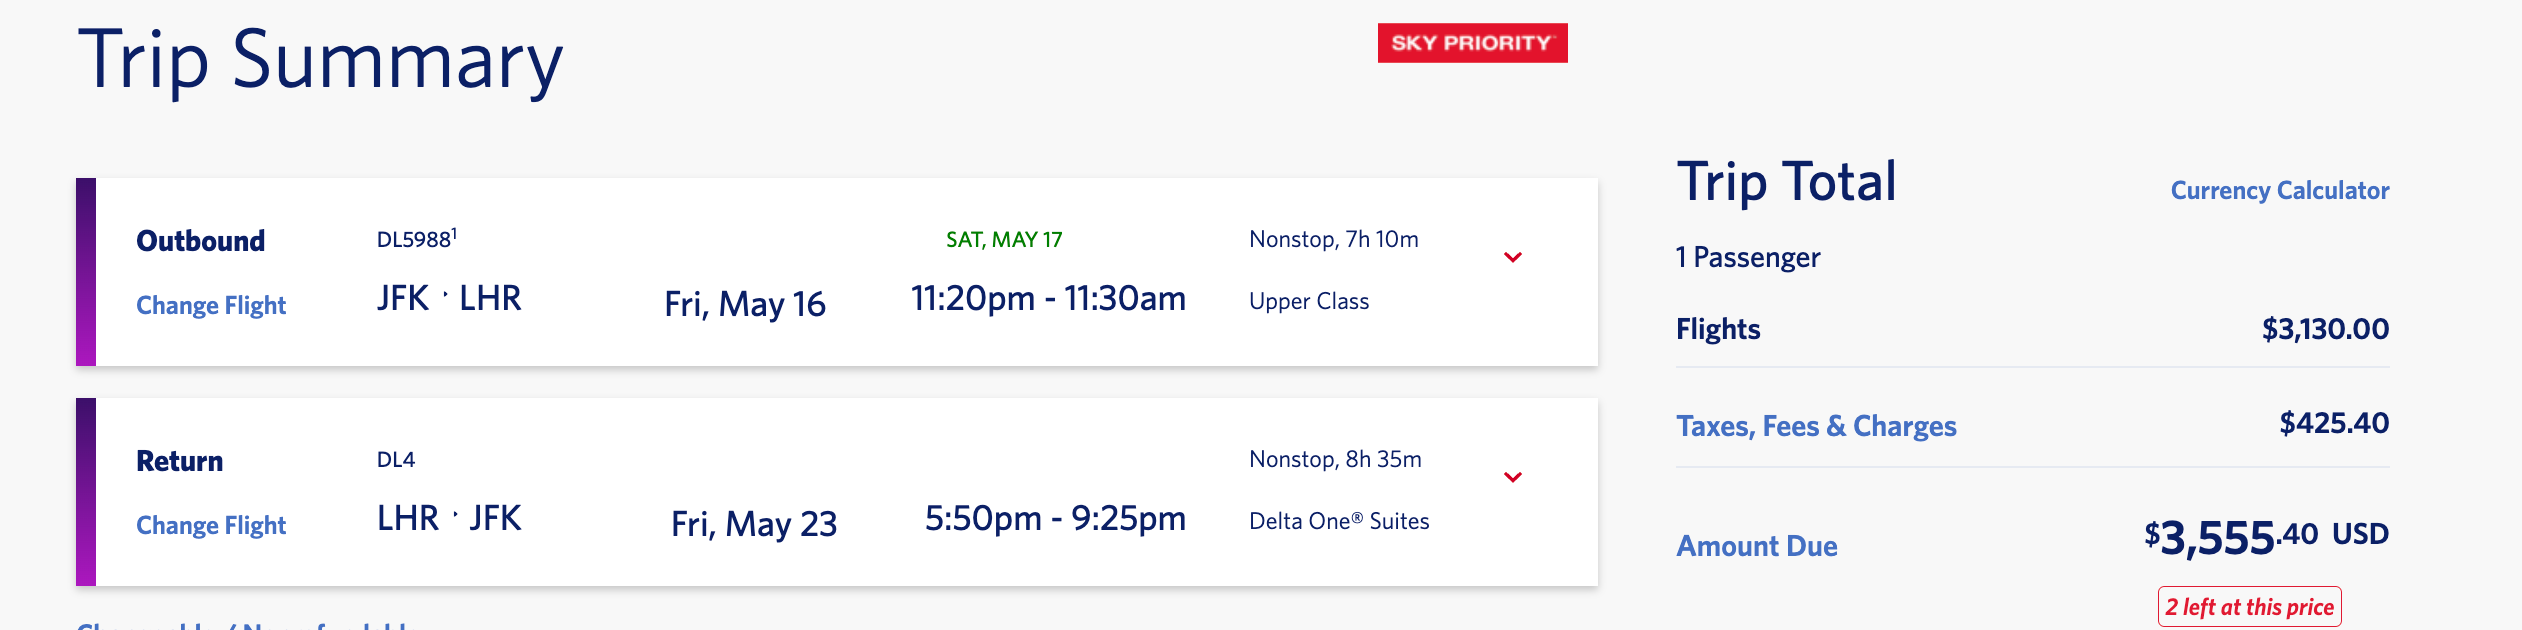Screen dimensions: 2522x630
Task: Expand the Return flight details chevron
Action: (1512, 478)
